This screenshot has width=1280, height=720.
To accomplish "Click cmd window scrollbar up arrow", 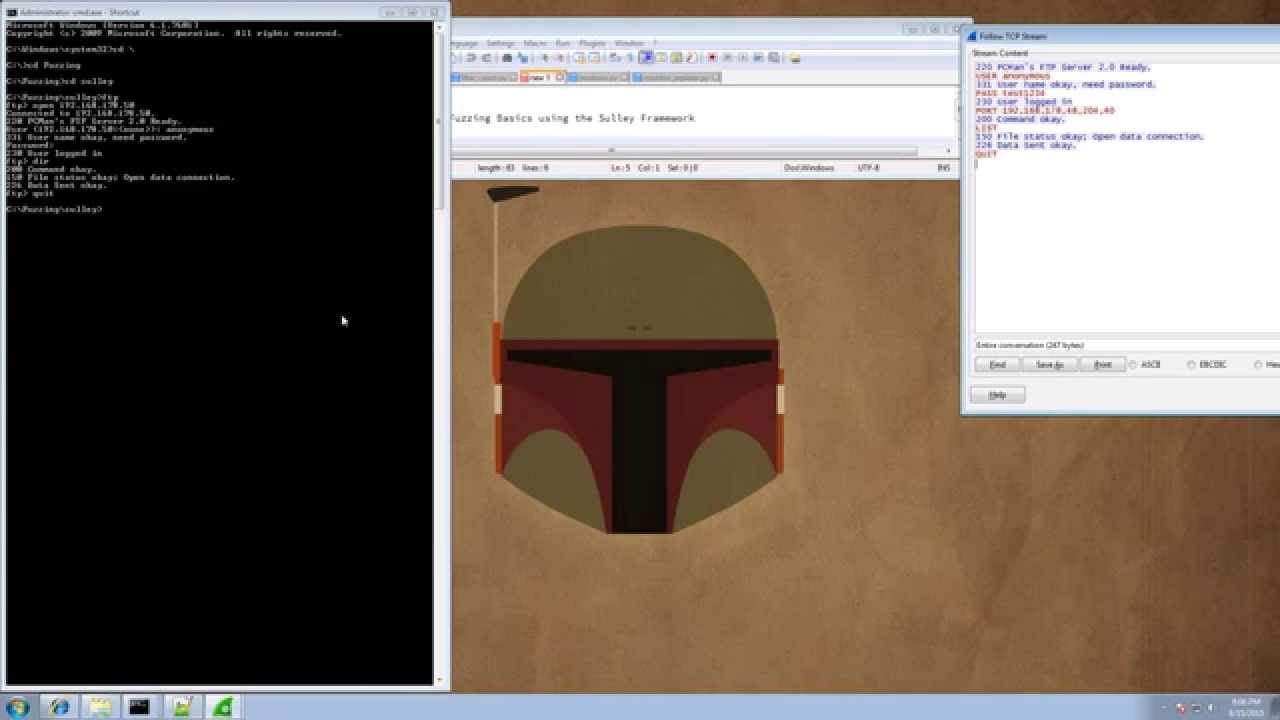I will click(x=439, y=26).
